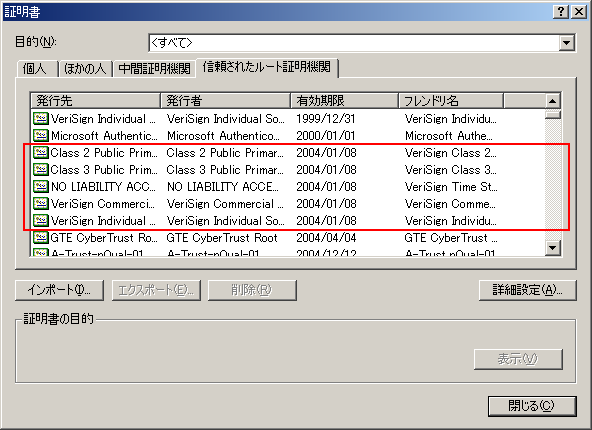
Task: Click the インポート button
Action: (59, 290)
